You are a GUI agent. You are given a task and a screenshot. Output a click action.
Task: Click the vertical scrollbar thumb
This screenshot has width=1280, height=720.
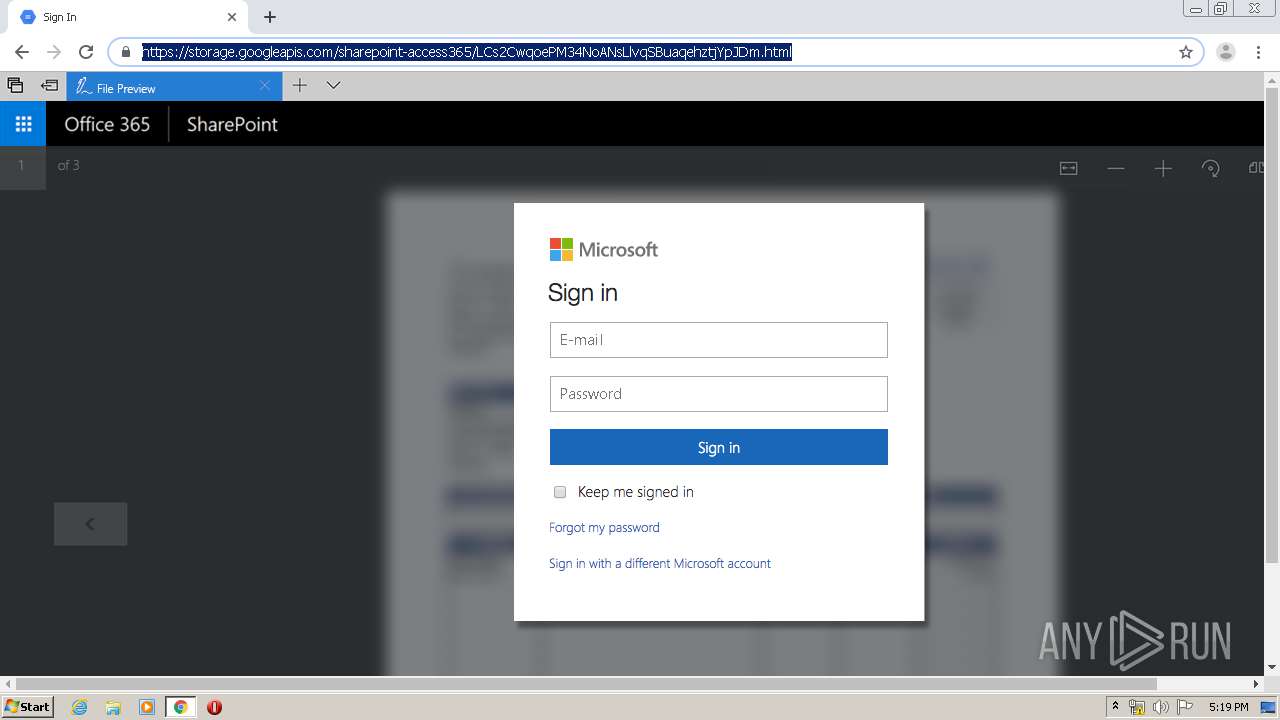coord(1272,325)
